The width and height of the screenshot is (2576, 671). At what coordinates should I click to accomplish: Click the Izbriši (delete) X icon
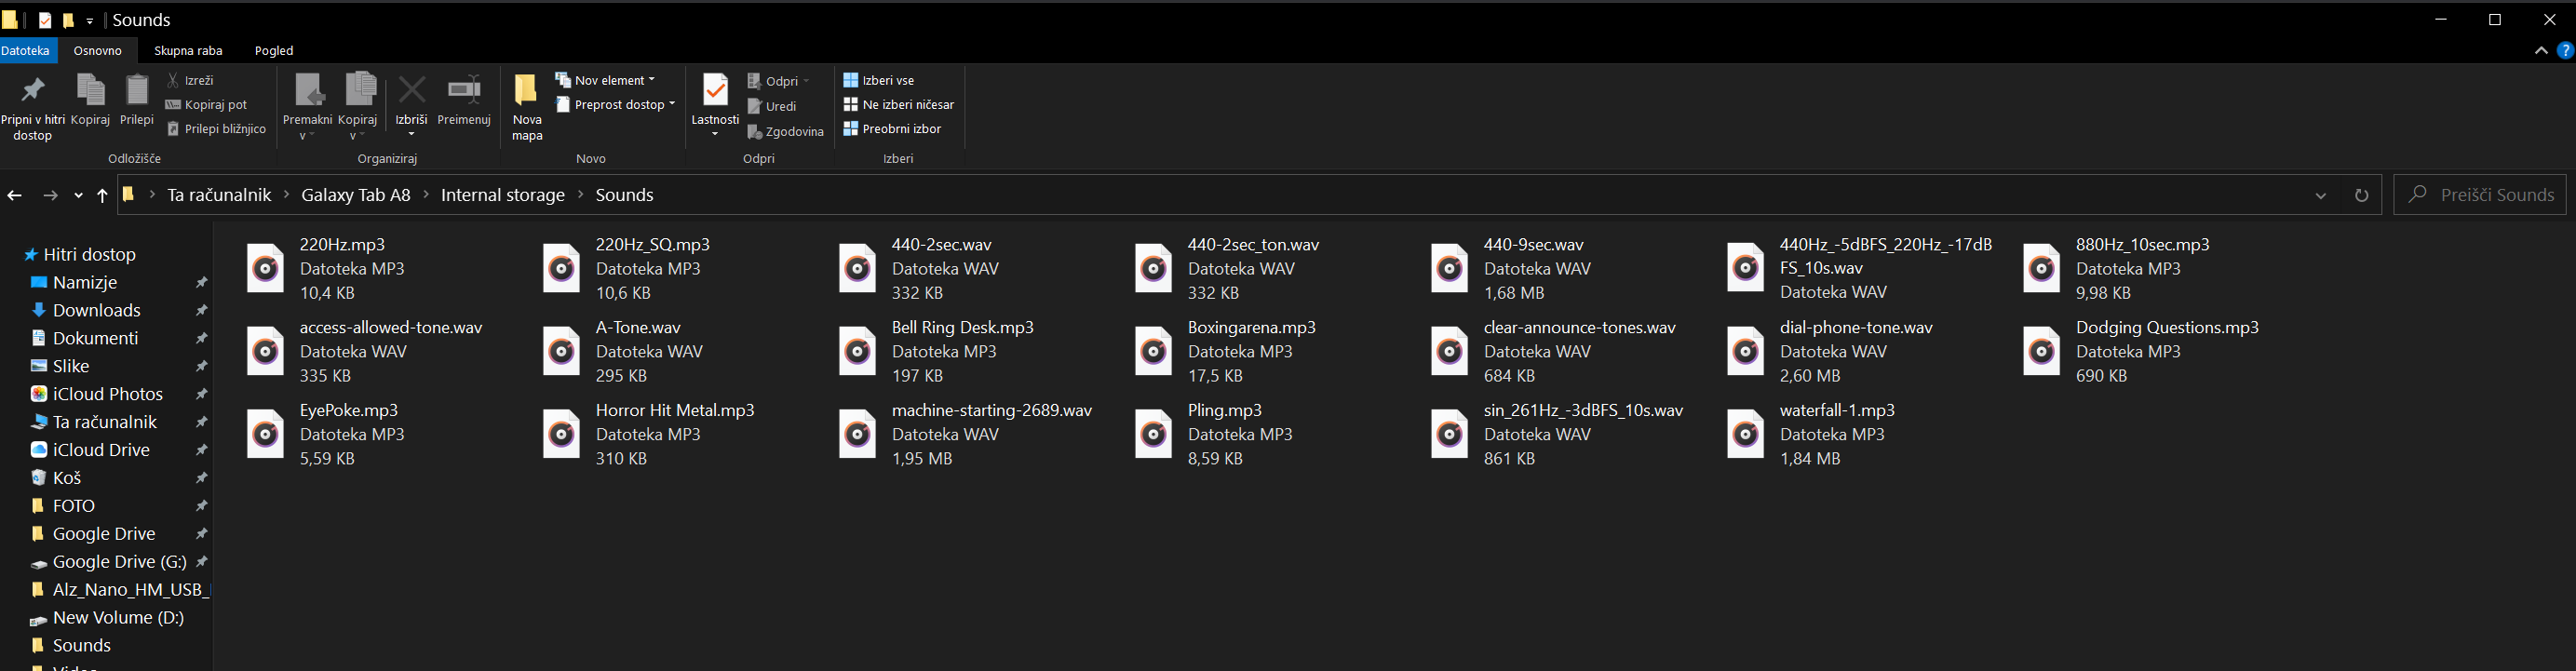(411, 92)
